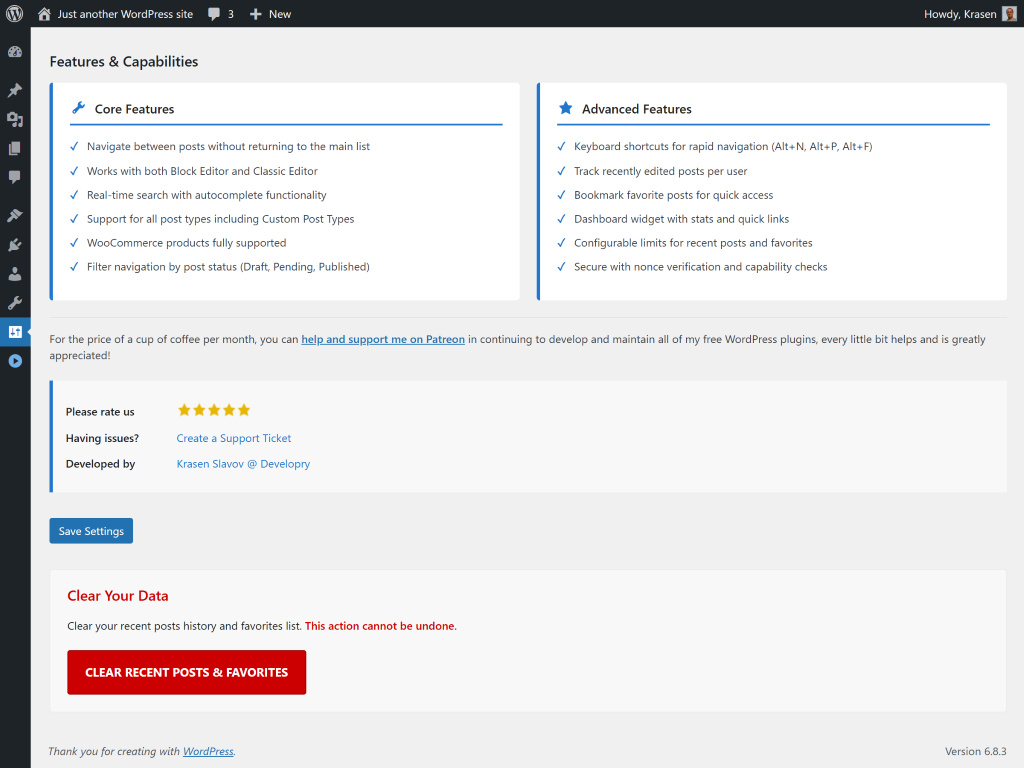This screenshot has width=1024, height=768.
Task: Click 'Clear Your Data' heading
Action: click(118, 596)
